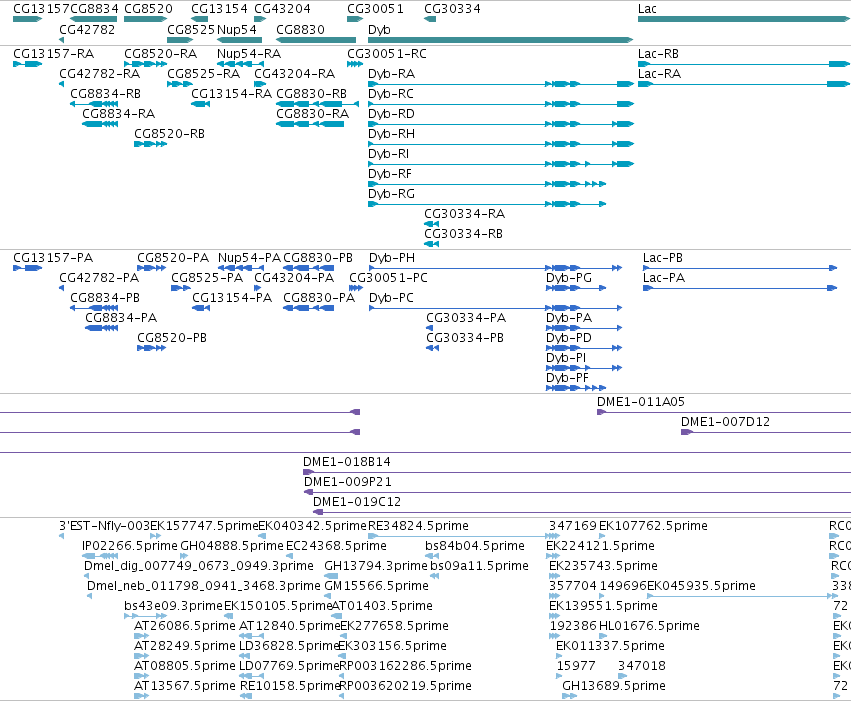This screenshot has height=701, width=851.
Task: Click transcript label Dyb-RI
Action: click(388, 154)
